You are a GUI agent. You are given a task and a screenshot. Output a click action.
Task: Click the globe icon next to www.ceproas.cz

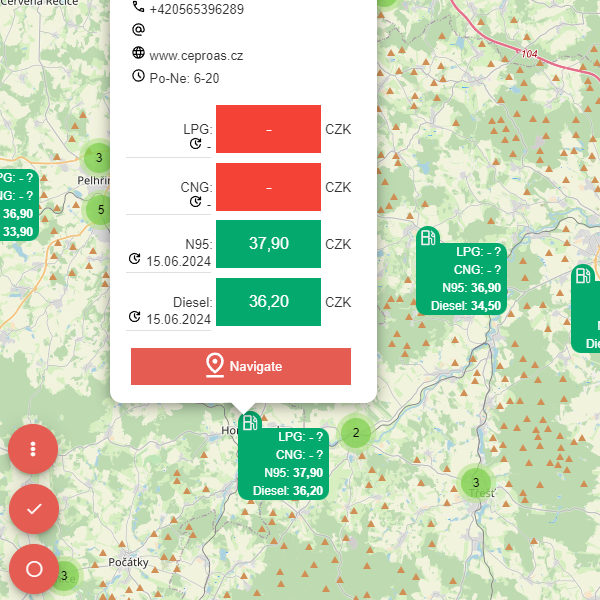[138, 54]
